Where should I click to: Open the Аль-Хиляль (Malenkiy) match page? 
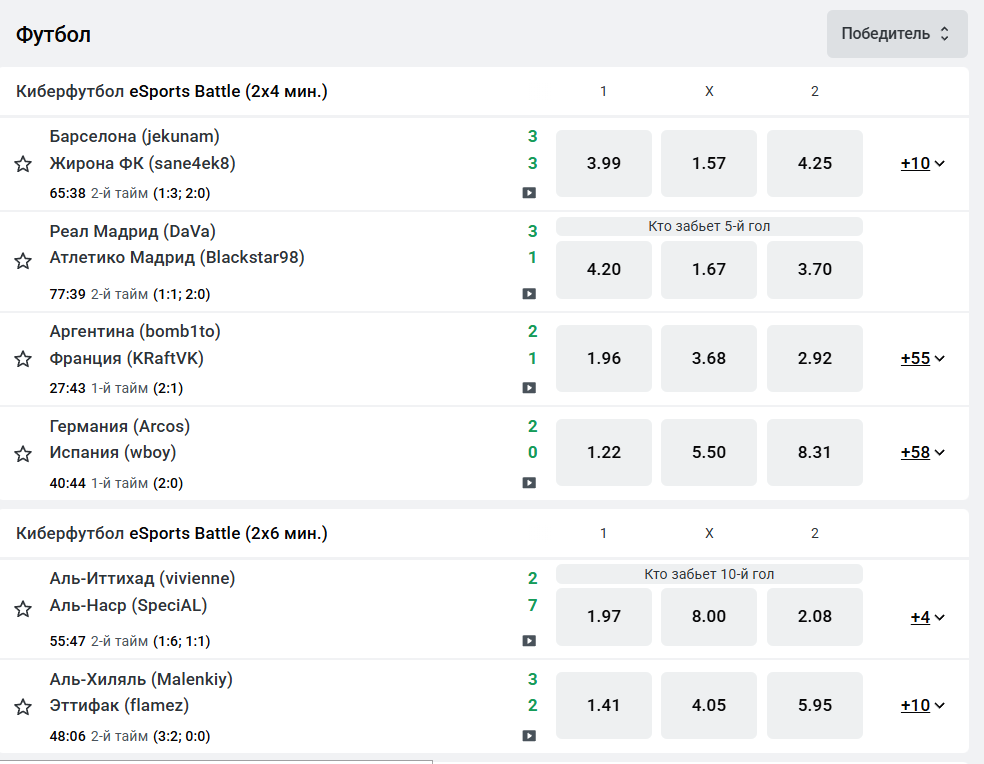[141, 680]
